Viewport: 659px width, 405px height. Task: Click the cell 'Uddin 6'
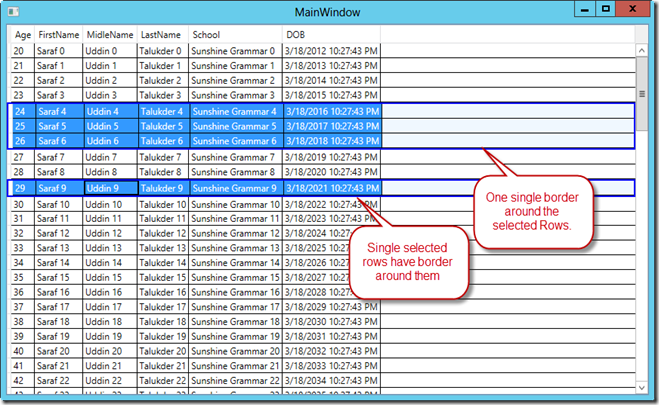[111, 141]
